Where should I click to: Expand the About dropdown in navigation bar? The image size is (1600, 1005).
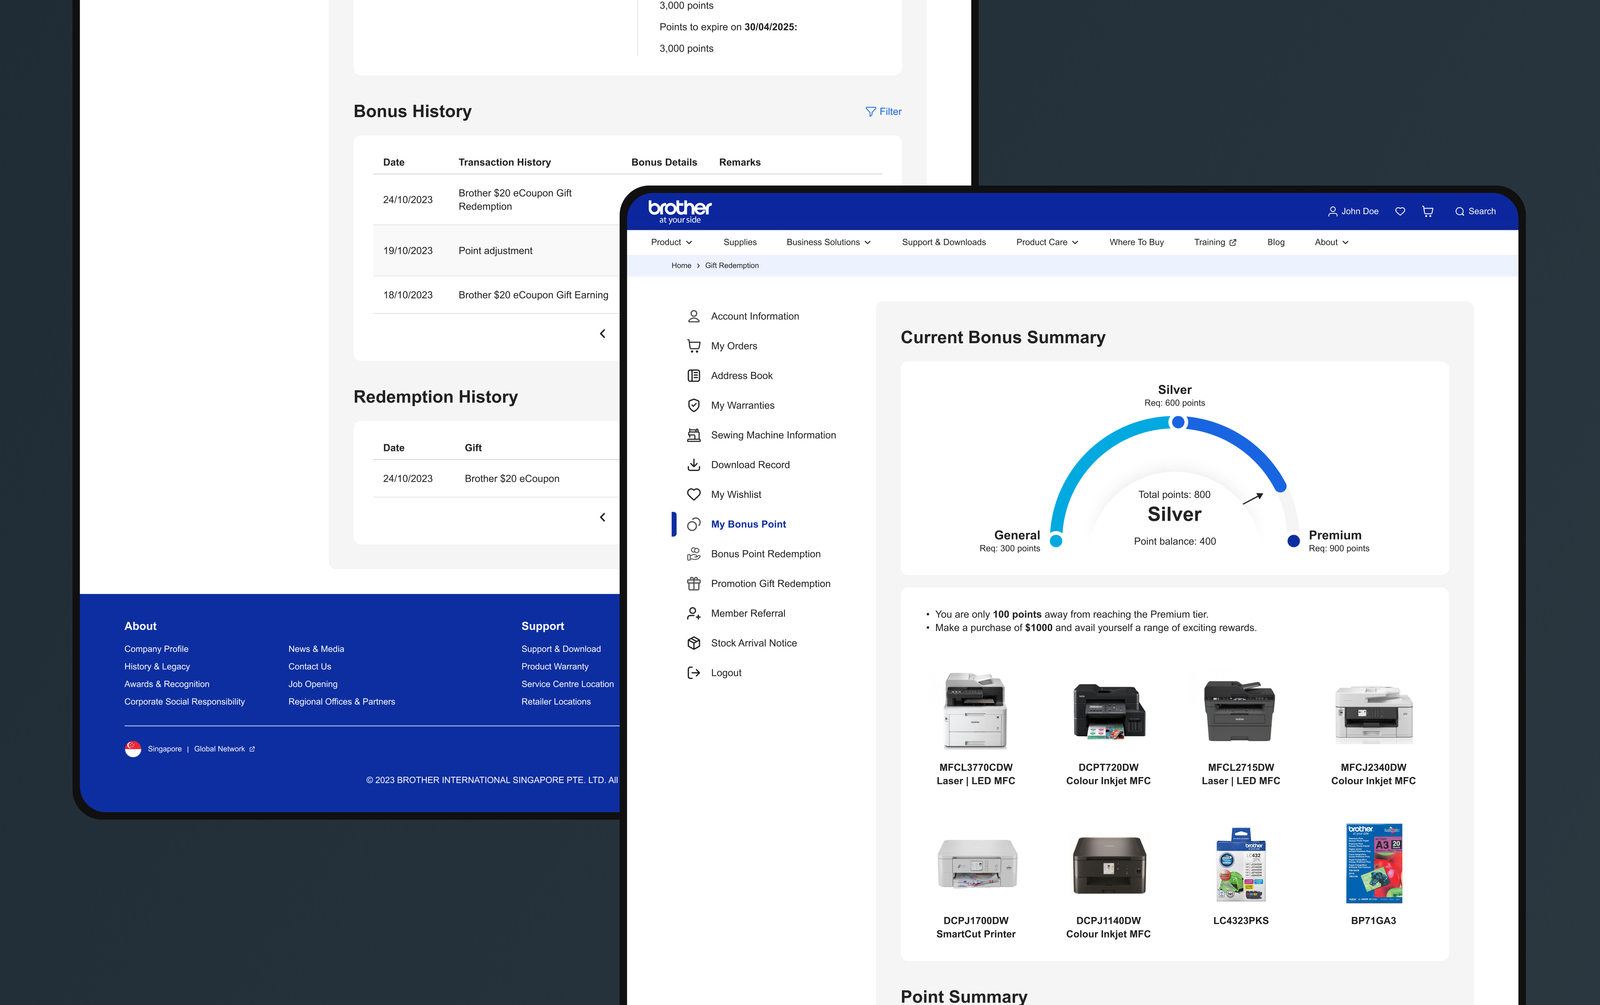click(x=1331, y=242)
